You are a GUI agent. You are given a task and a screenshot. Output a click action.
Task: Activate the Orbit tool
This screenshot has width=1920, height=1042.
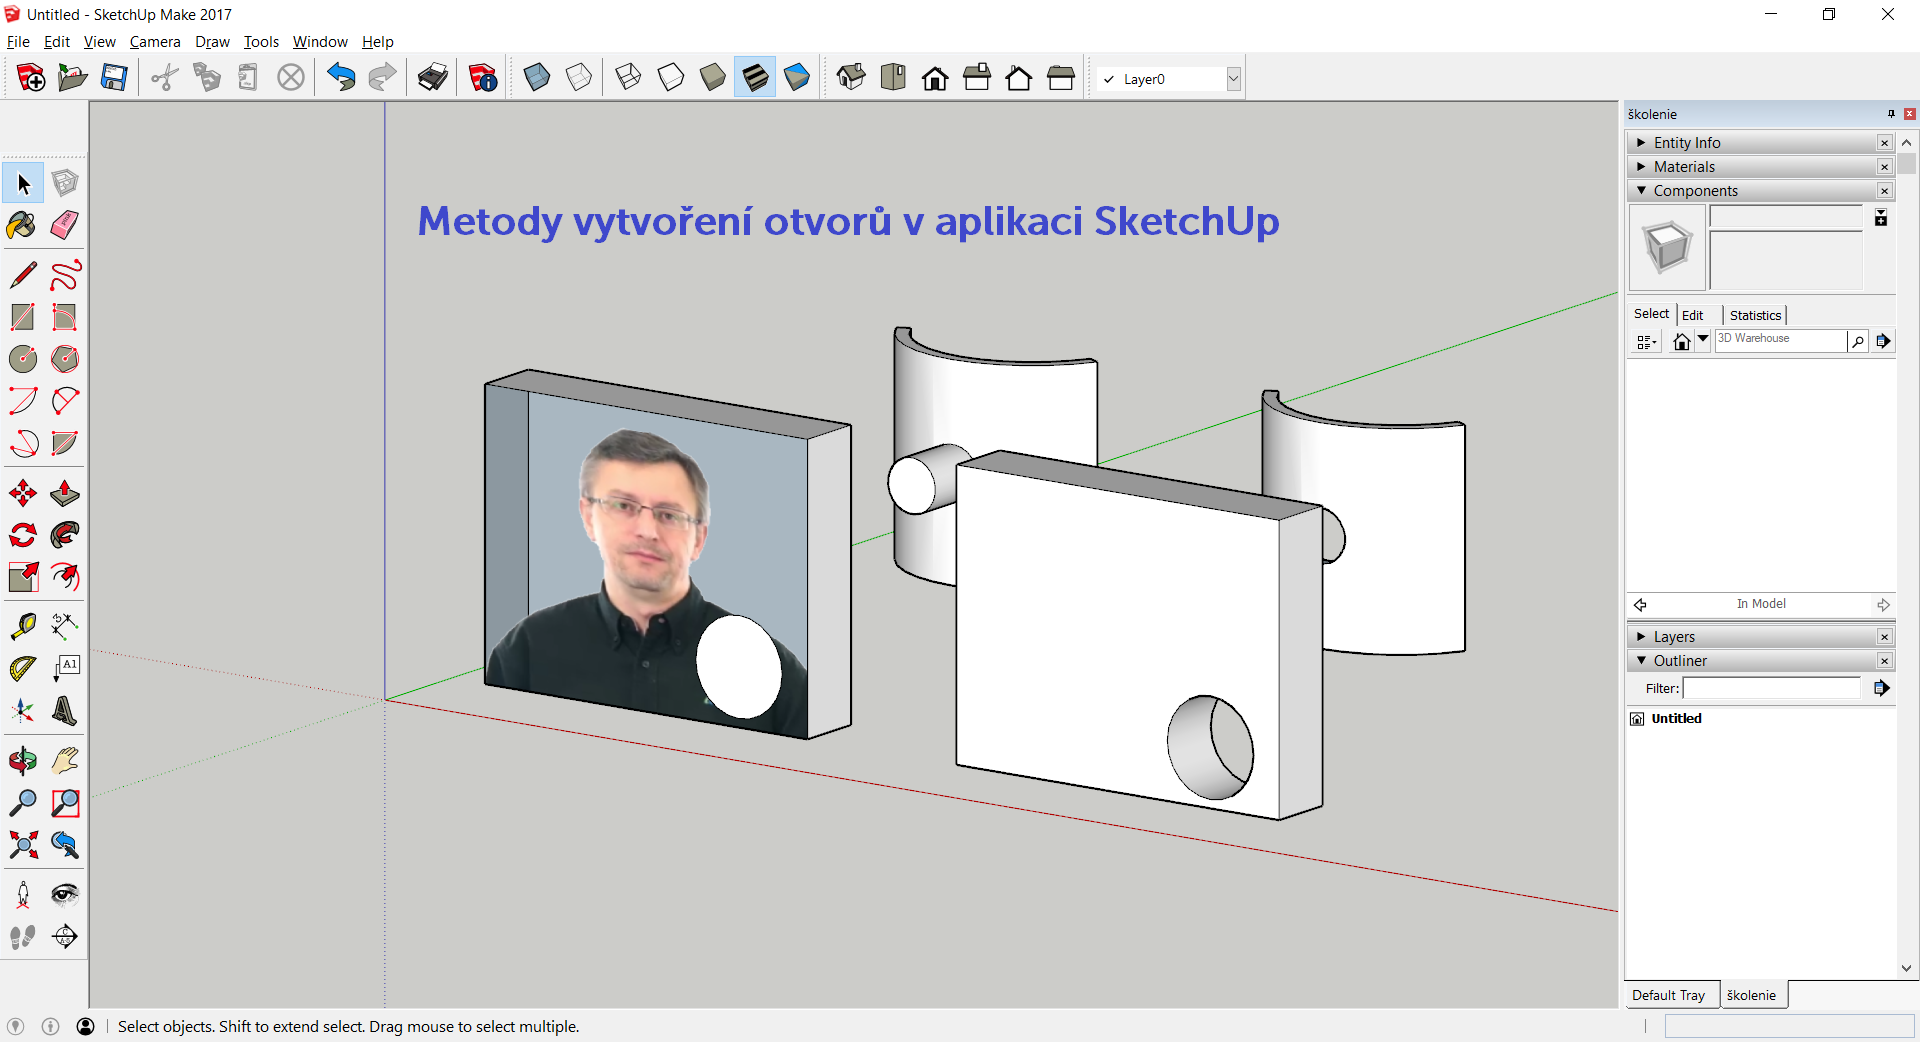(23, 761)
